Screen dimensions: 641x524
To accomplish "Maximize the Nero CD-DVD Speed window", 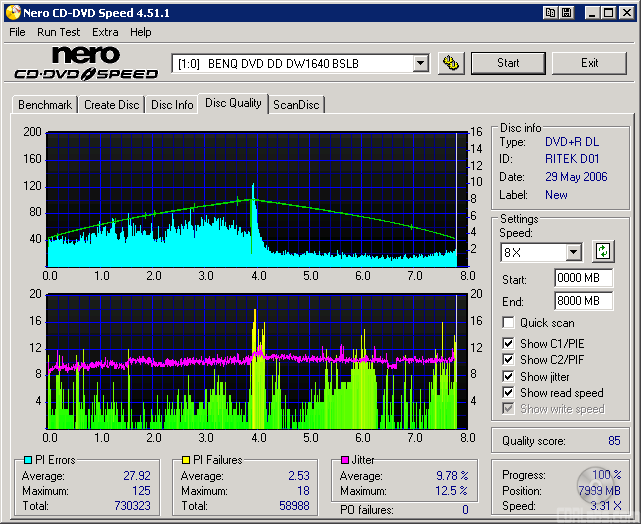I will pos(608,12).
